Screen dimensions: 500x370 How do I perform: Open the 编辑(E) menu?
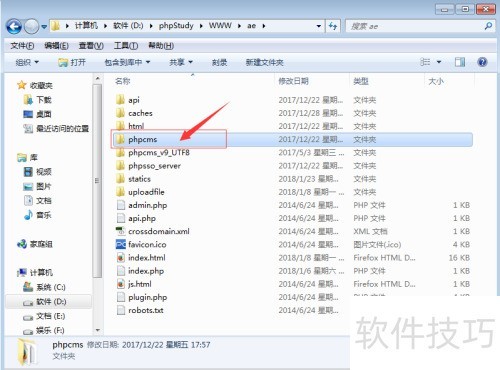pyautogui.click(x=56, y=46)
